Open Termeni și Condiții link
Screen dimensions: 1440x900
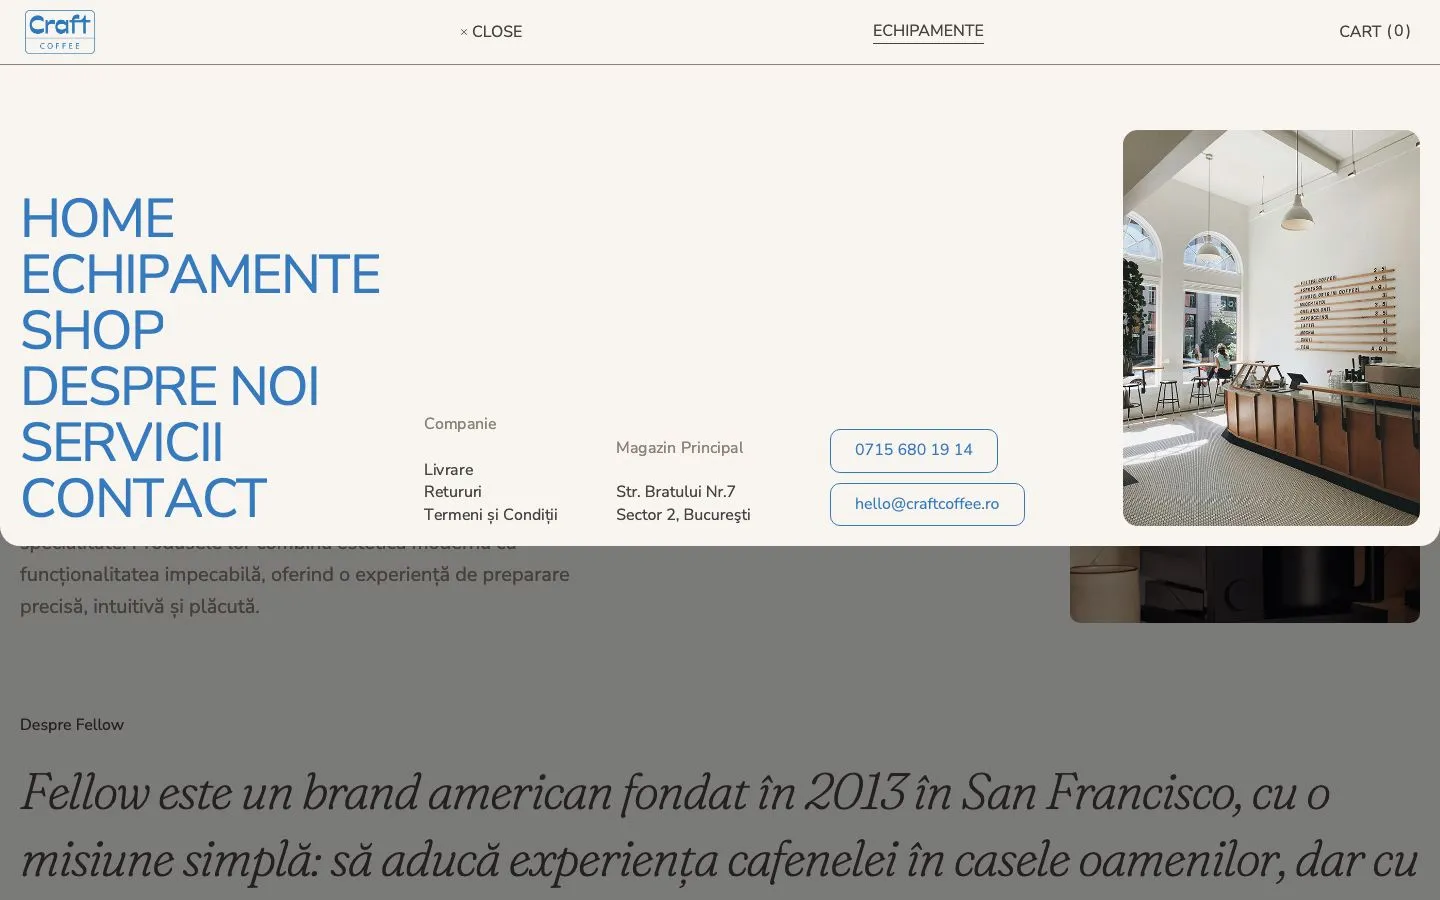[x=490, y=515]
